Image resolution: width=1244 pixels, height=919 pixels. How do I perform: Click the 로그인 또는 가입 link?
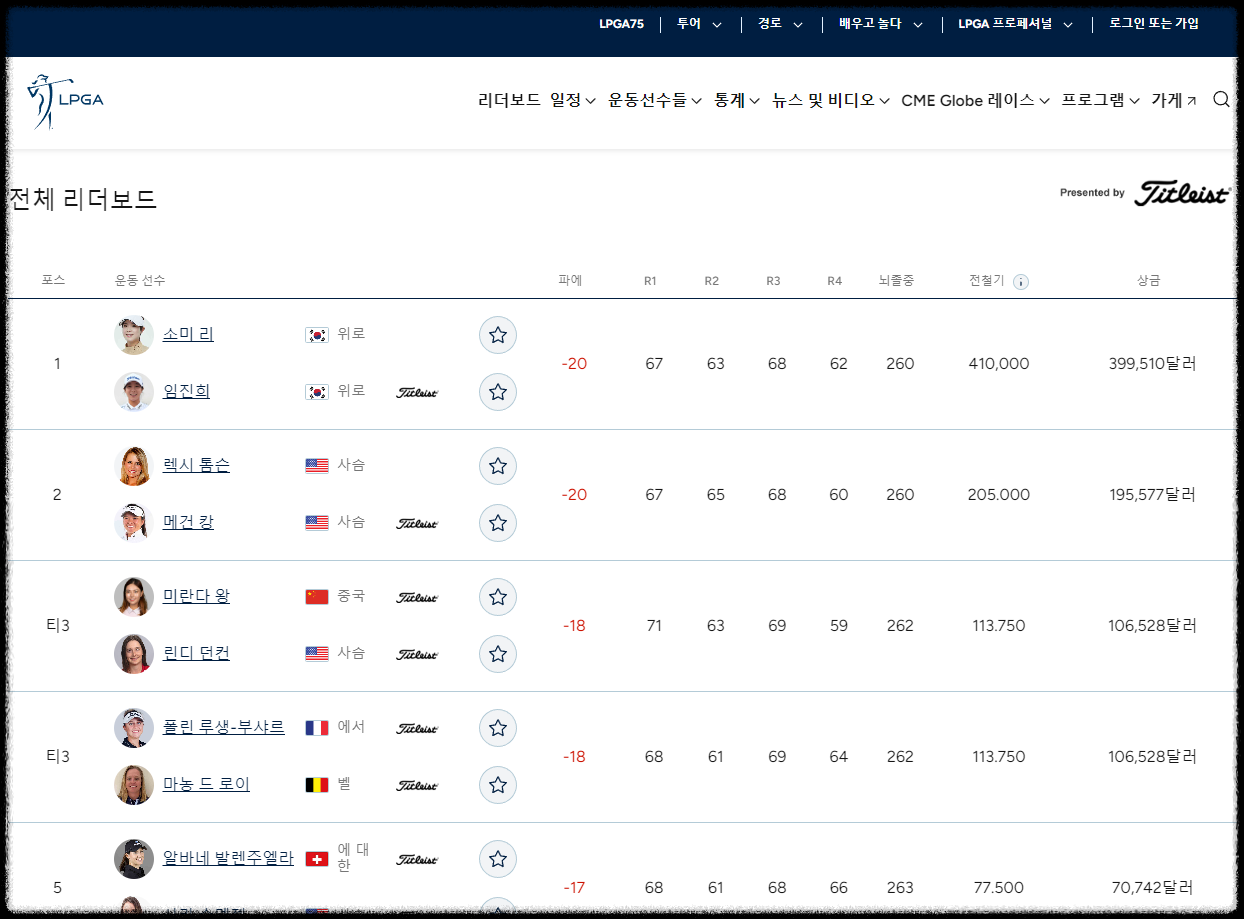1152,23
